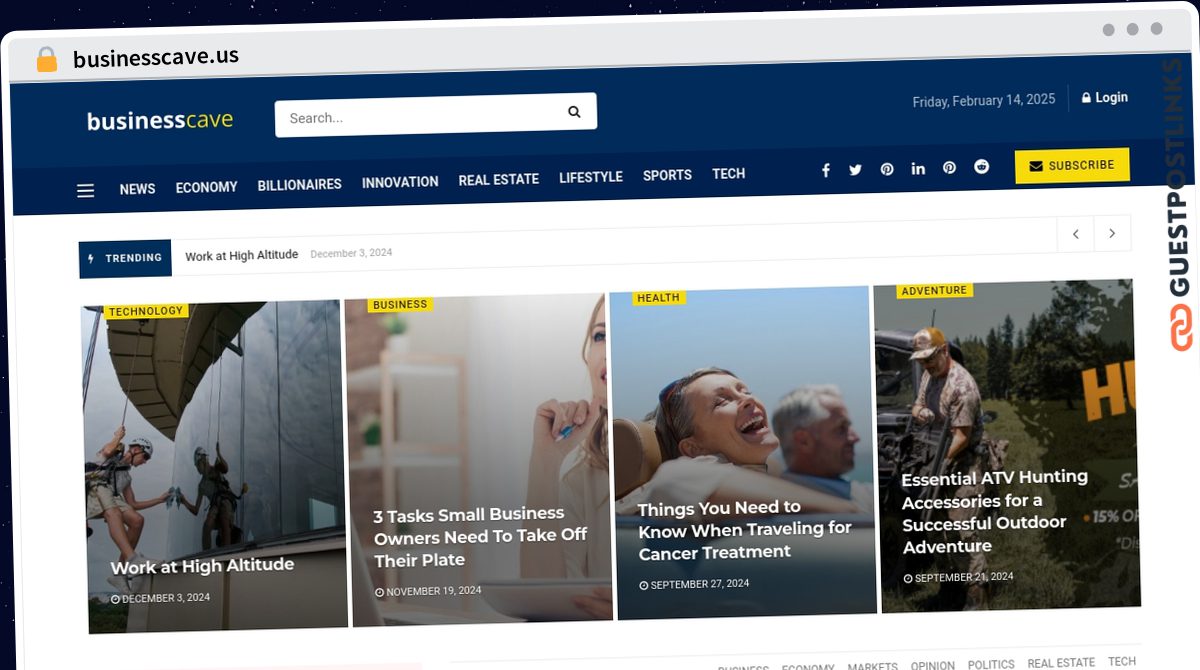The height and width of the screenshot is (670, 1200).
Task: Open 3 Tasks Small Business Owners article
Action: [x=480, y=537]
